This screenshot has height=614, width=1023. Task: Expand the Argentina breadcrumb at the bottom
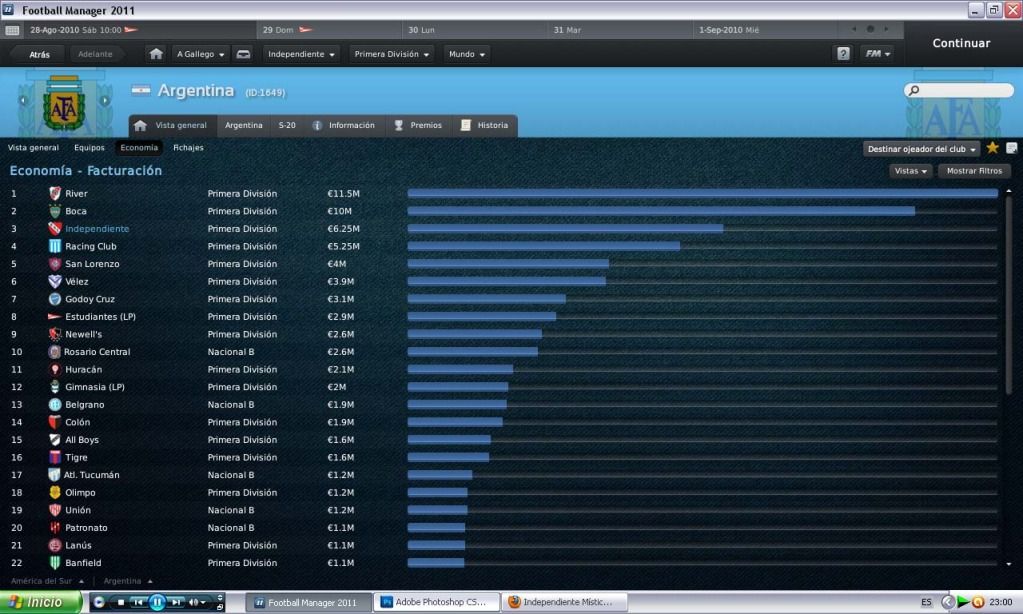[128, 581]
